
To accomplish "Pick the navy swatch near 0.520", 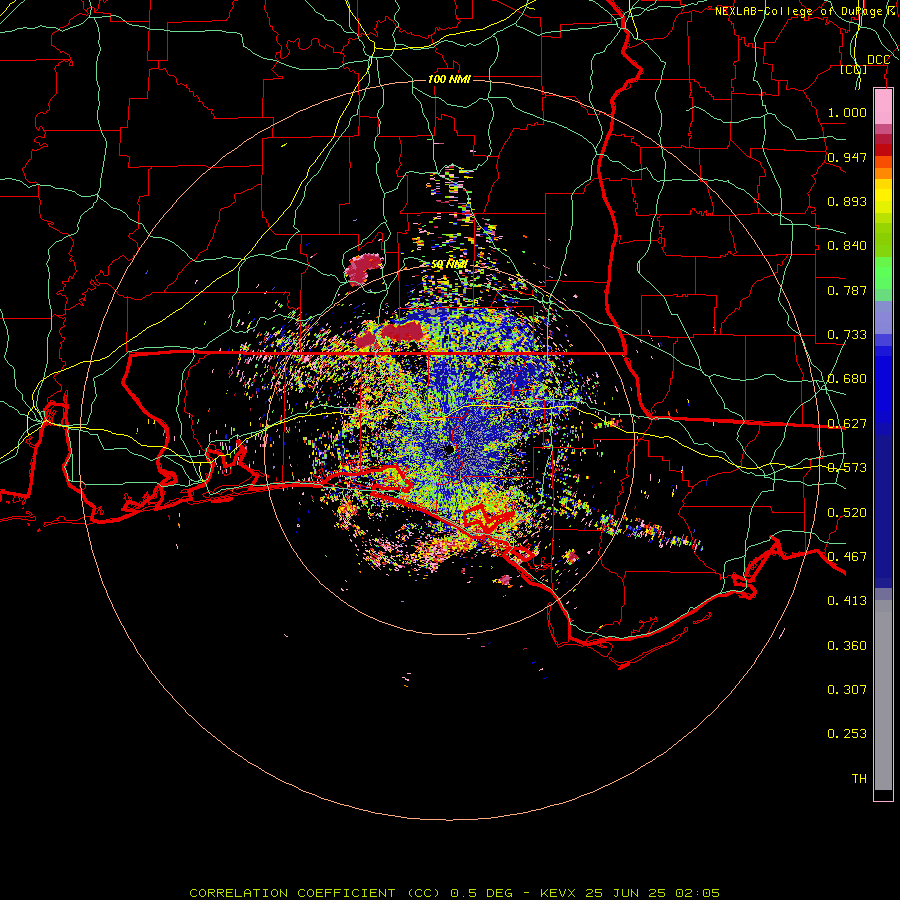I will pyautogui.click(x=883, y=511).
